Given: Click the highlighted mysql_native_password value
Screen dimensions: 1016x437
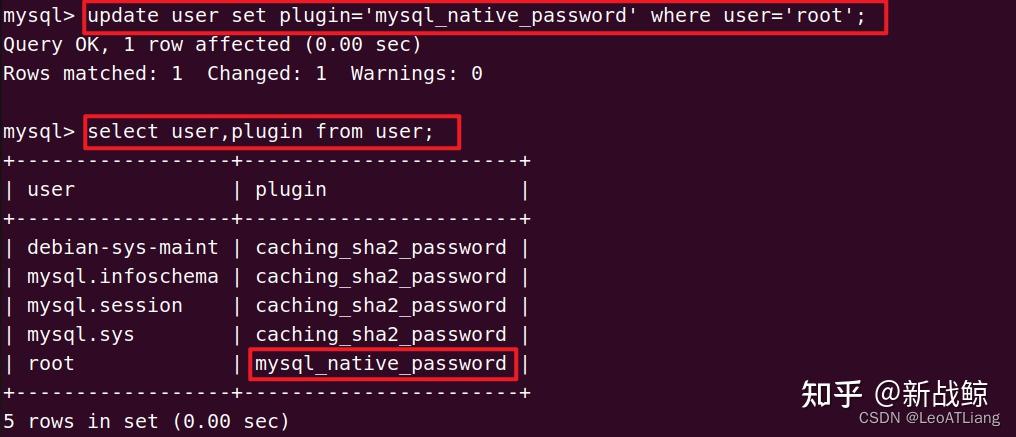Looking at the screenshot, I should 381,364.
